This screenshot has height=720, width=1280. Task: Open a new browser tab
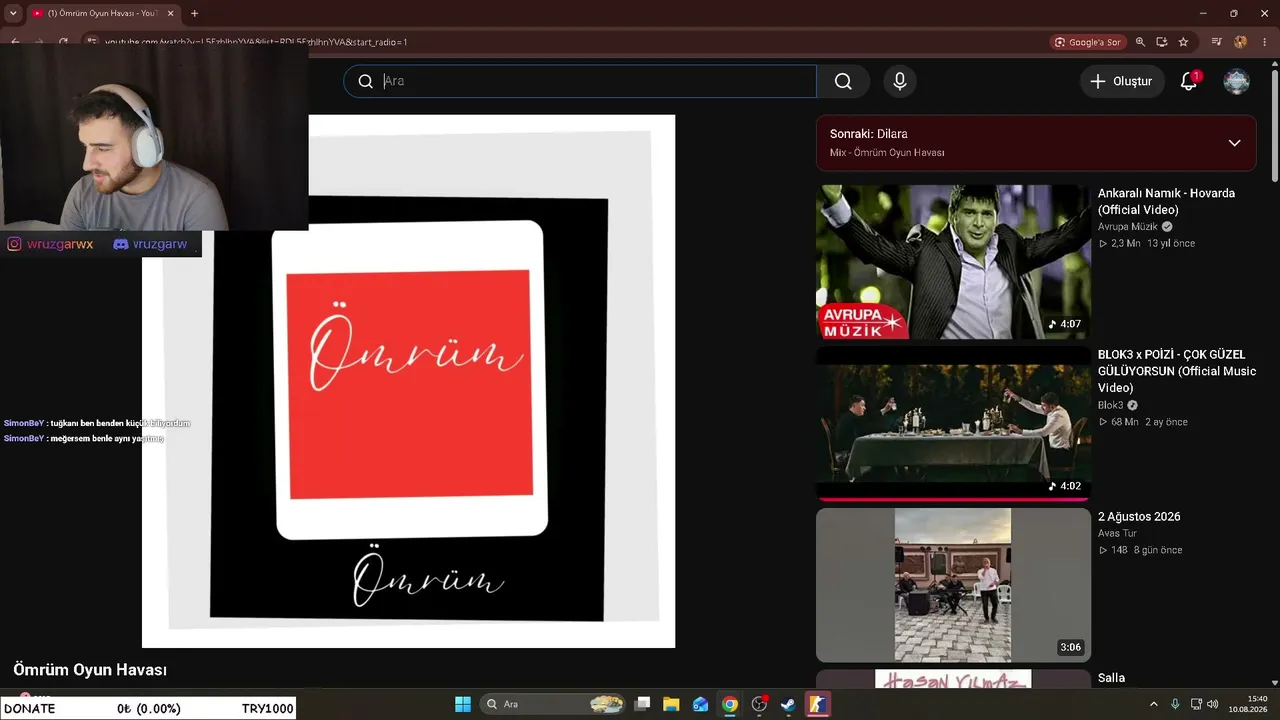(194, 13)
